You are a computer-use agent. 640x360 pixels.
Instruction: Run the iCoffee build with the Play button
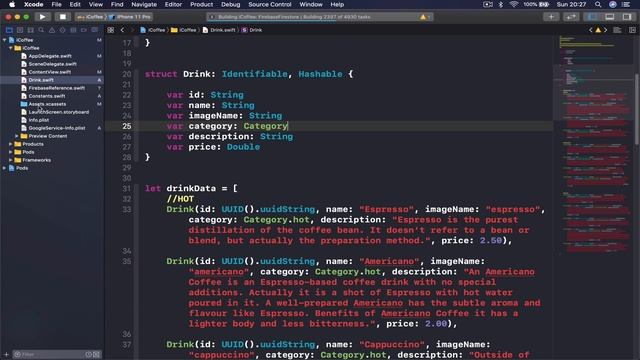click(x=42, y=17)
